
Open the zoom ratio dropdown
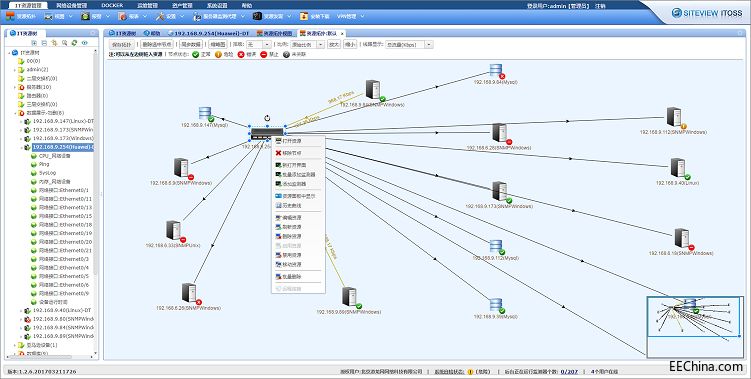click(307, 45)
